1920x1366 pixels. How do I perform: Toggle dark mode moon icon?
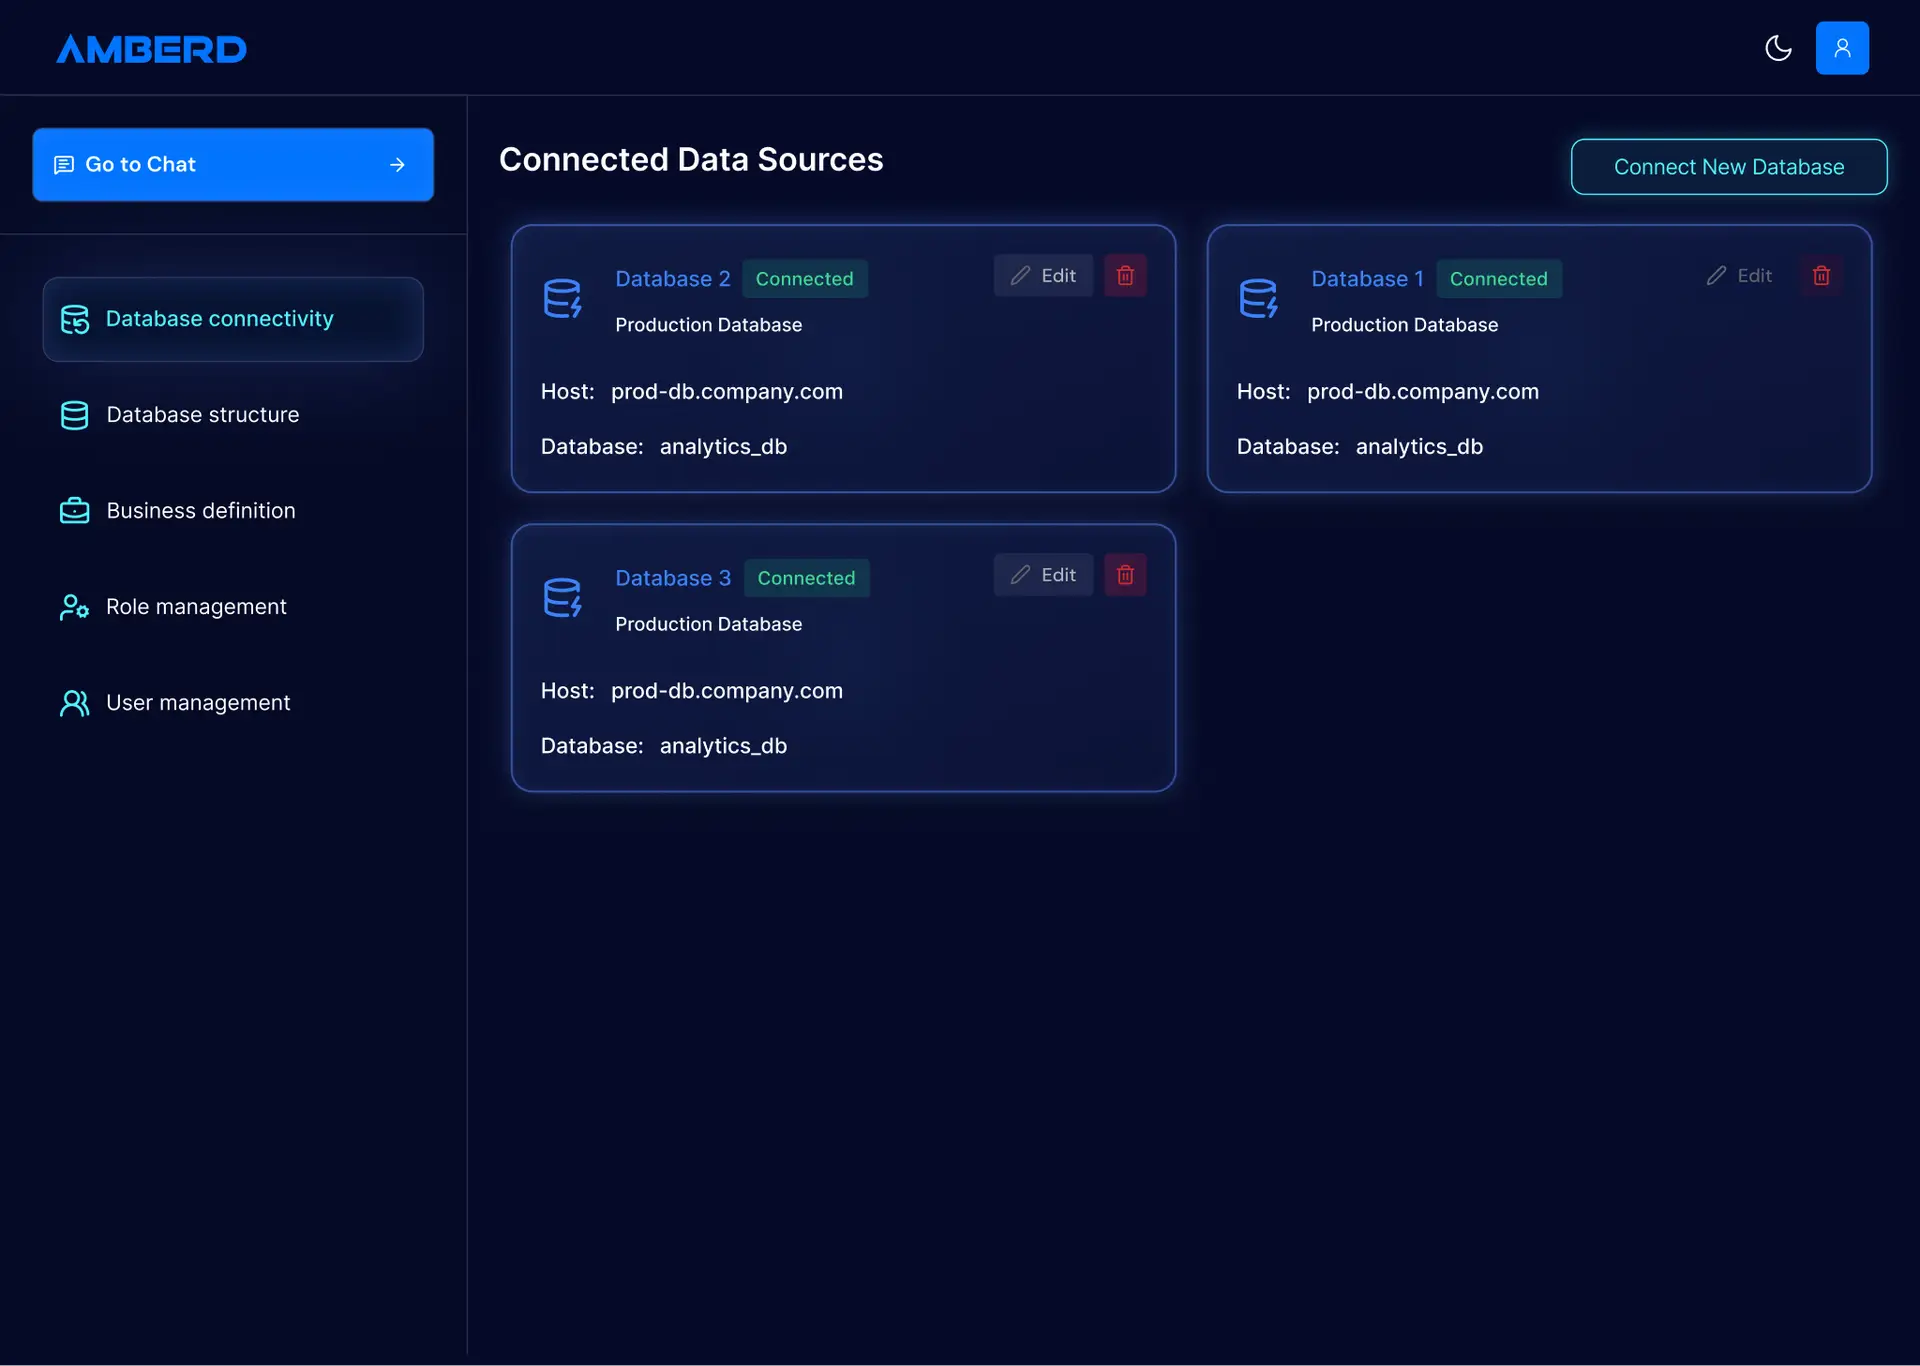1778,48
